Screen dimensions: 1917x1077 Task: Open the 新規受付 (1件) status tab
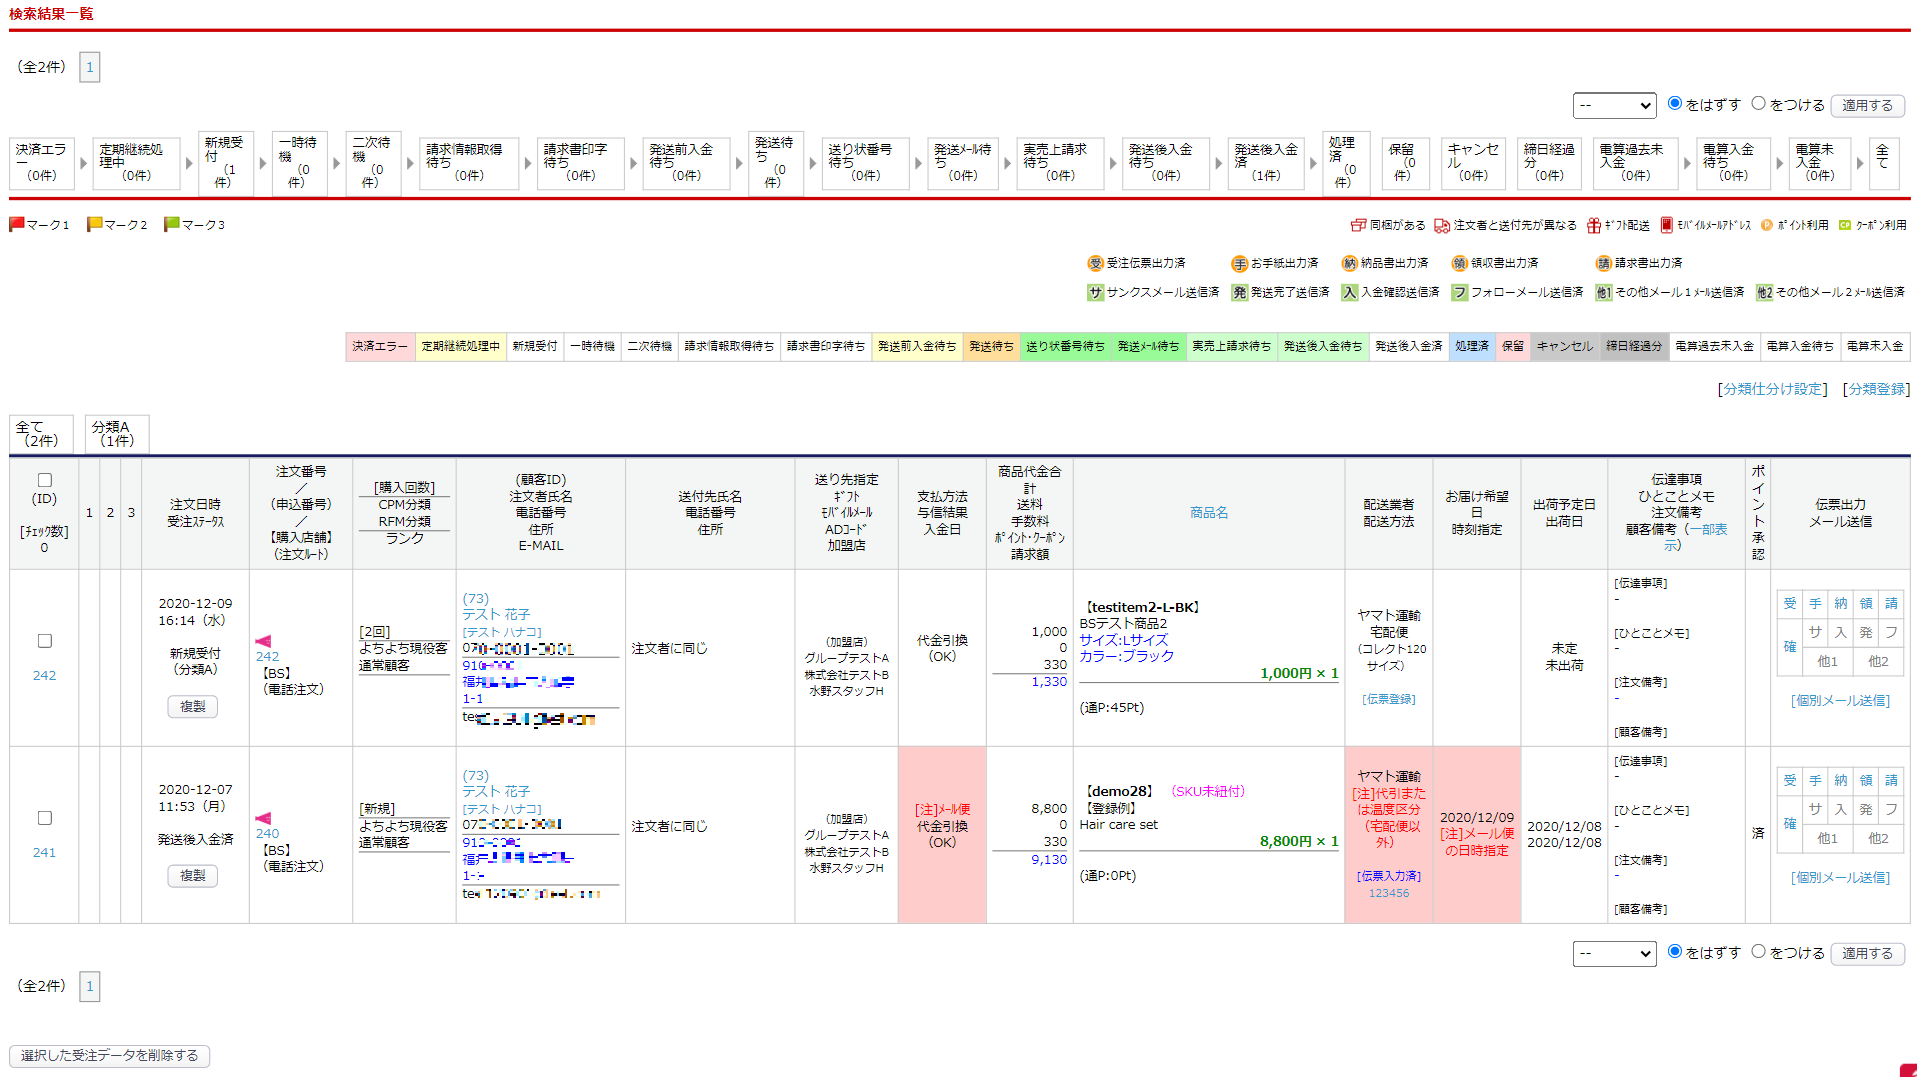225,162
